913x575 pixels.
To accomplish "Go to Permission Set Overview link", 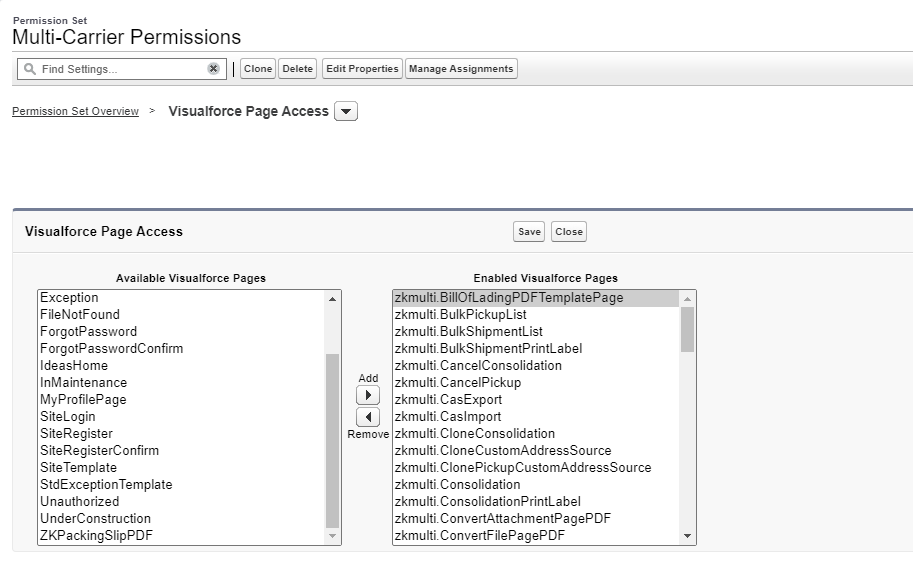I will tap(75, 111).
